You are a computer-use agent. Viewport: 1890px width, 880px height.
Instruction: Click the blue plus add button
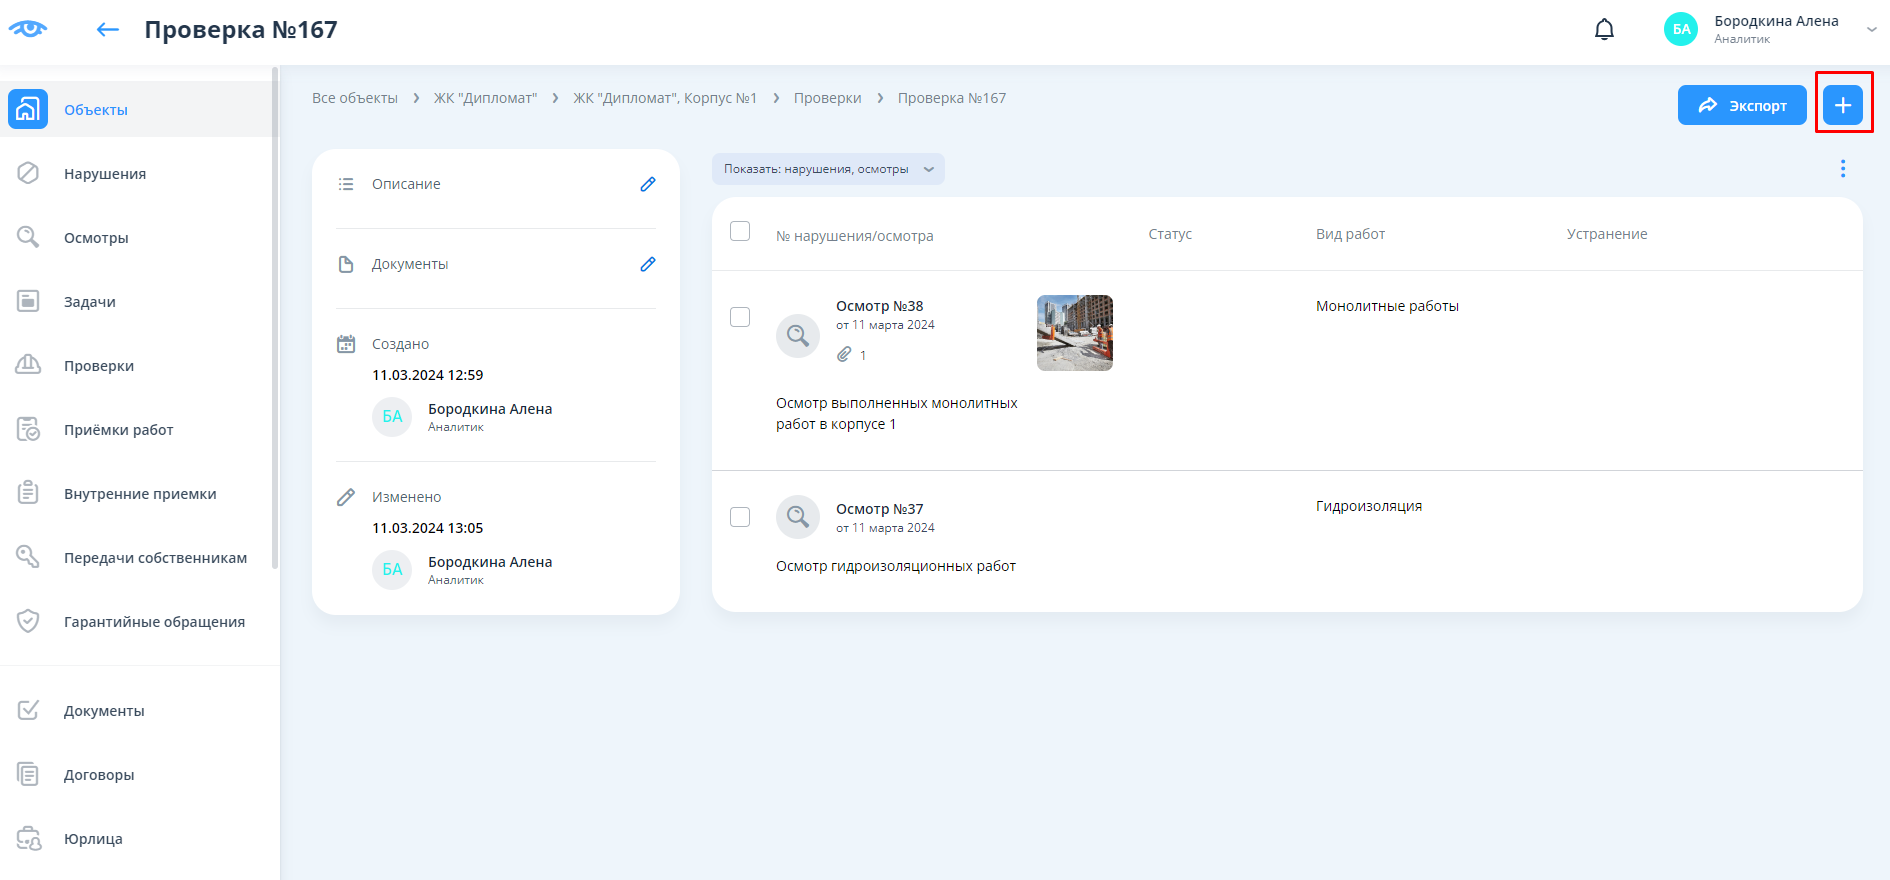1842,105
